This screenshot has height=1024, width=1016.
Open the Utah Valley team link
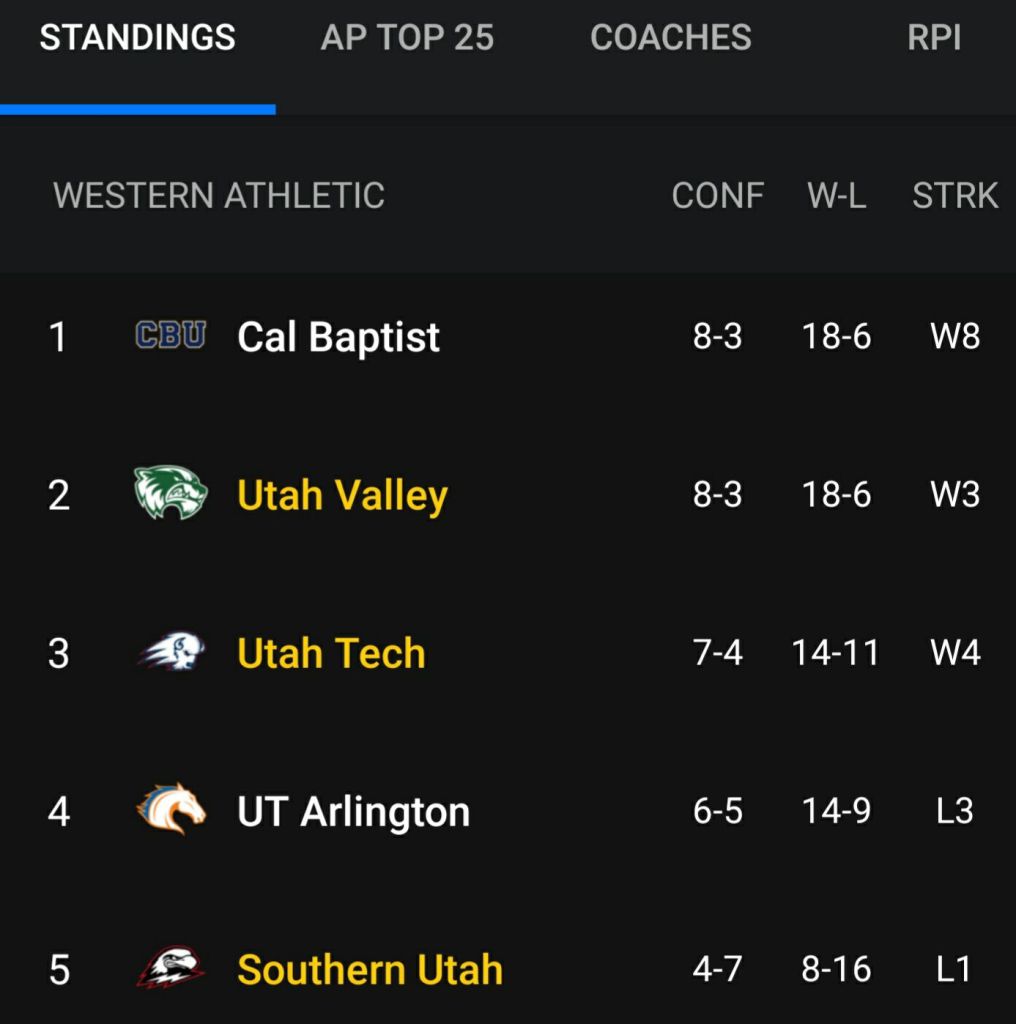[342, 495]
